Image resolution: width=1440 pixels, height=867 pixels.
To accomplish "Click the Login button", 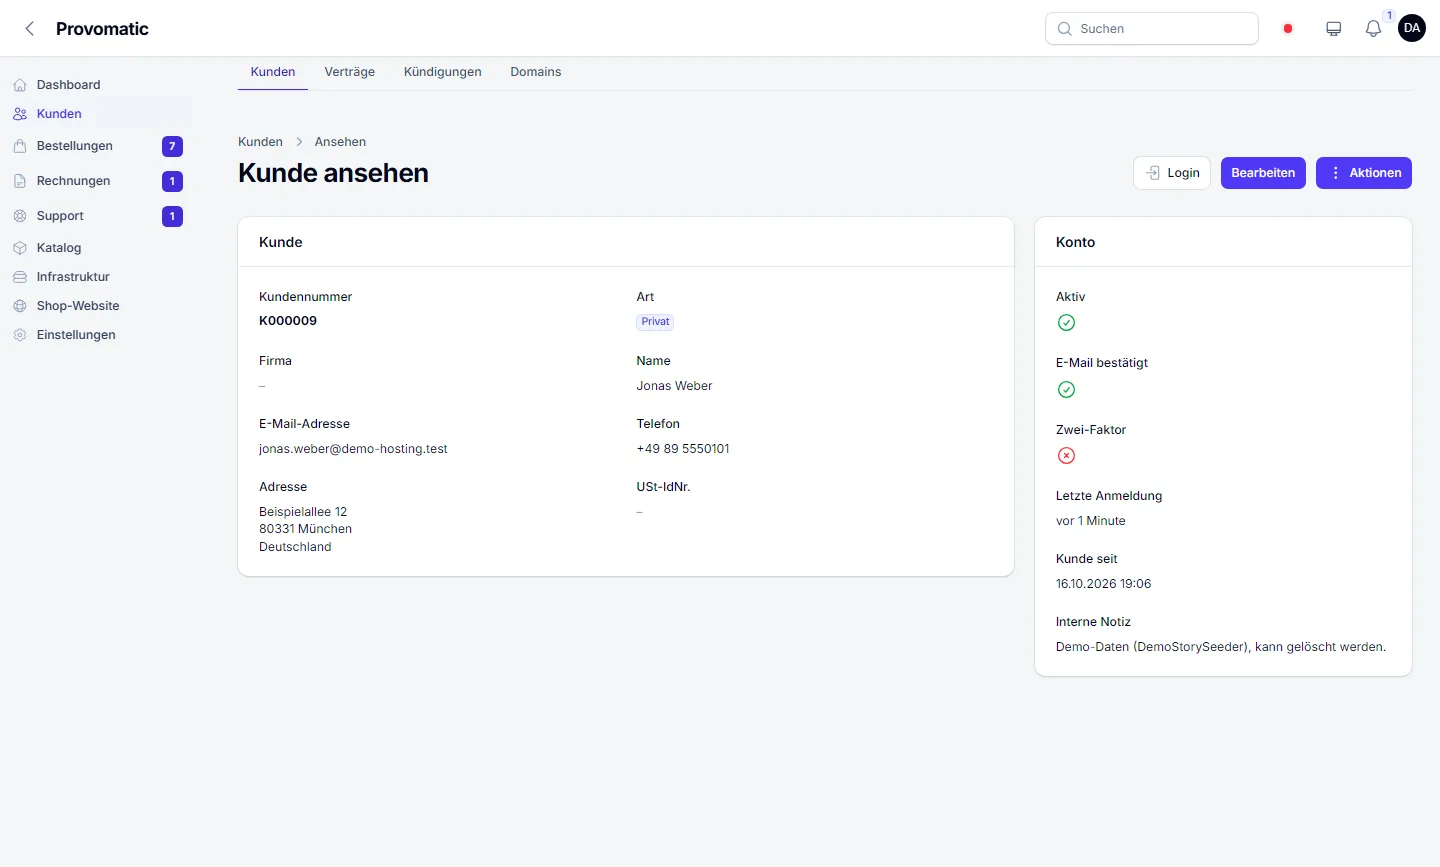I will pos(1172,173).
